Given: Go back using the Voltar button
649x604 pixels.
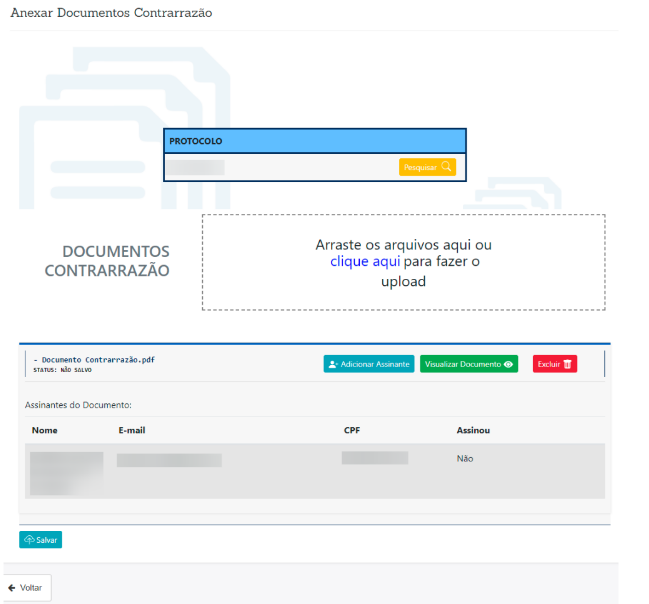Looking at the screenshot, I should (26, 588).
